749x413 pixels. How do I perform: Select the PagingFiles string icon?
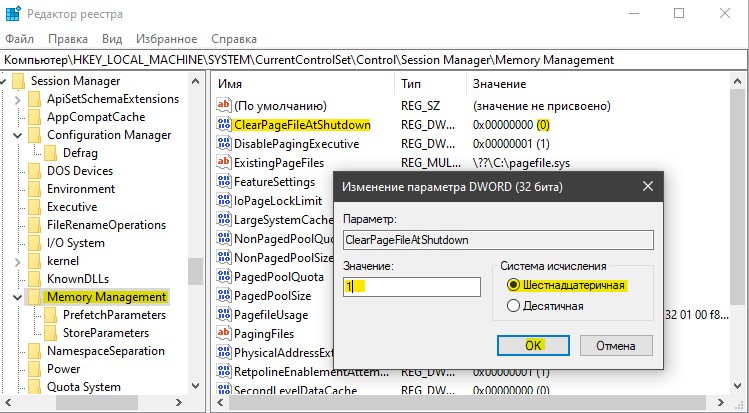click(224, 334)
